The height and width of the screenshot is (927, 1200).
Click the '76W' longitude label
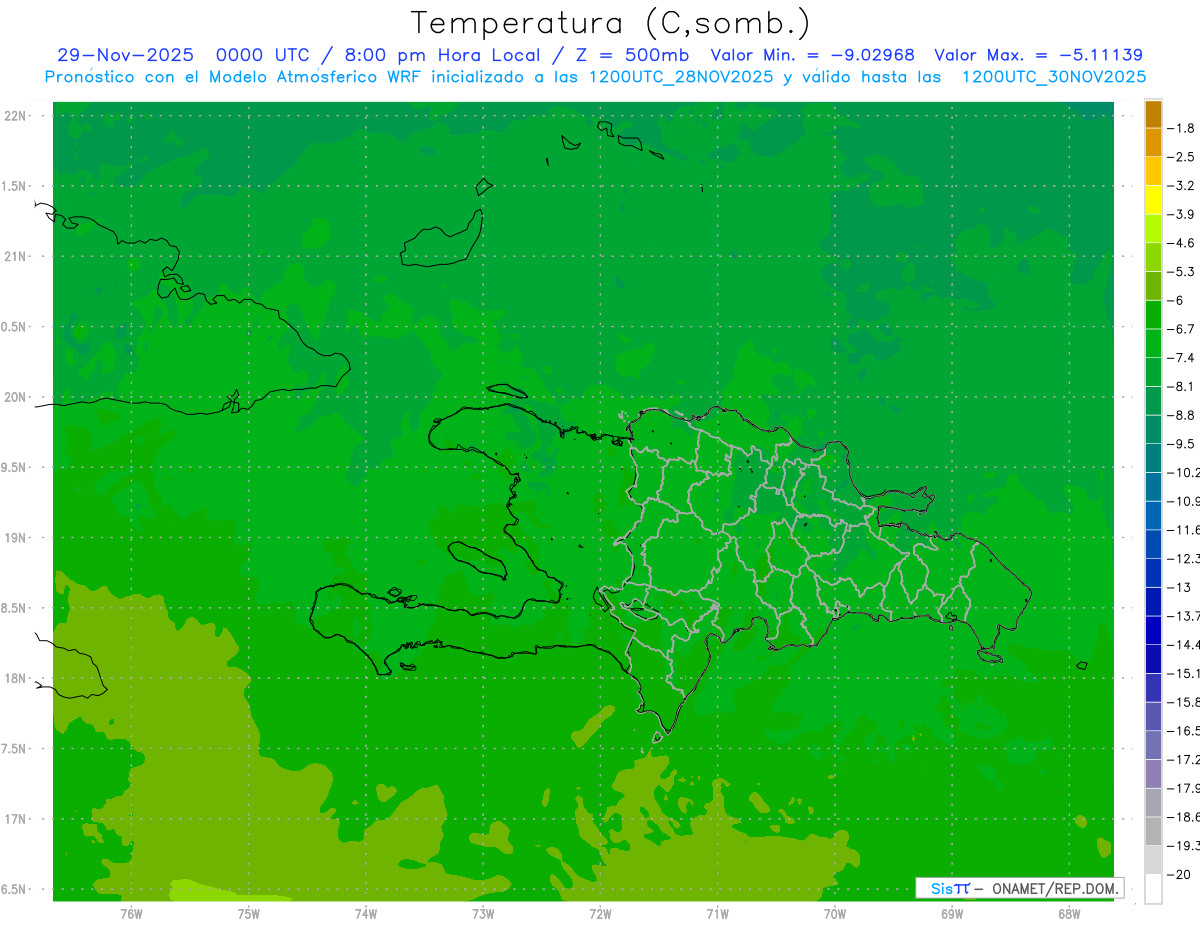pos(131,914)
